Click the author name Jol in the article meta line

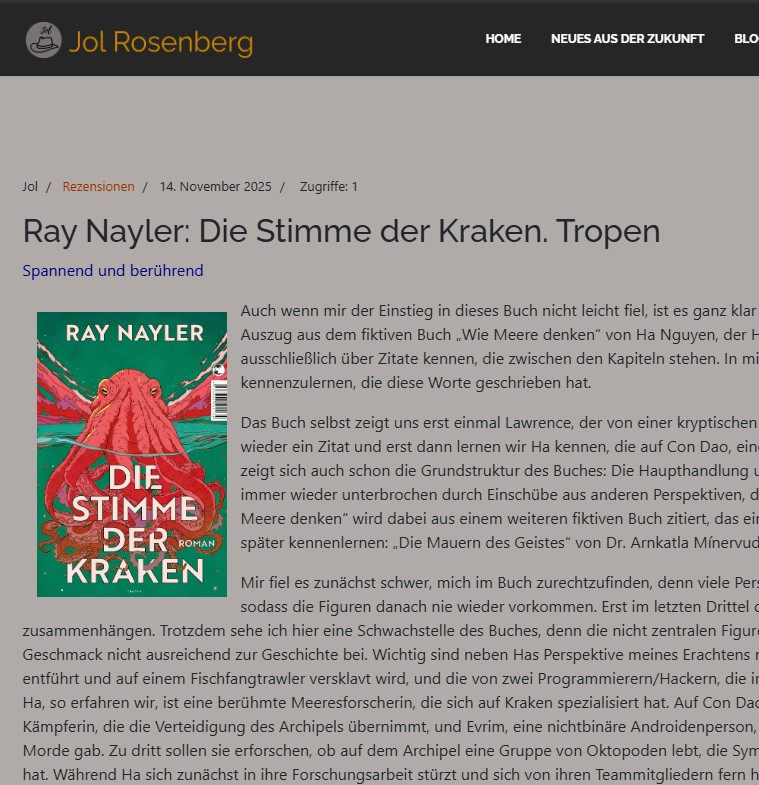click(30, 186)
